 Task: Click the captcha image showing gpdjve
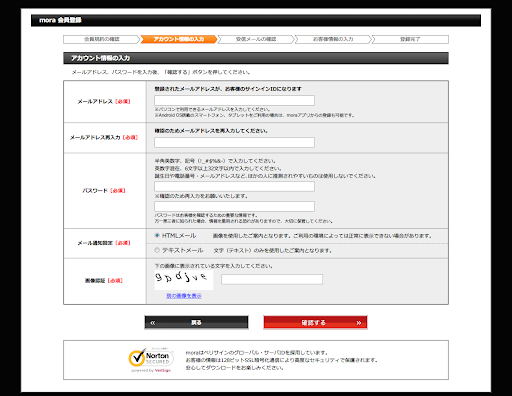(x=183, y=280)
